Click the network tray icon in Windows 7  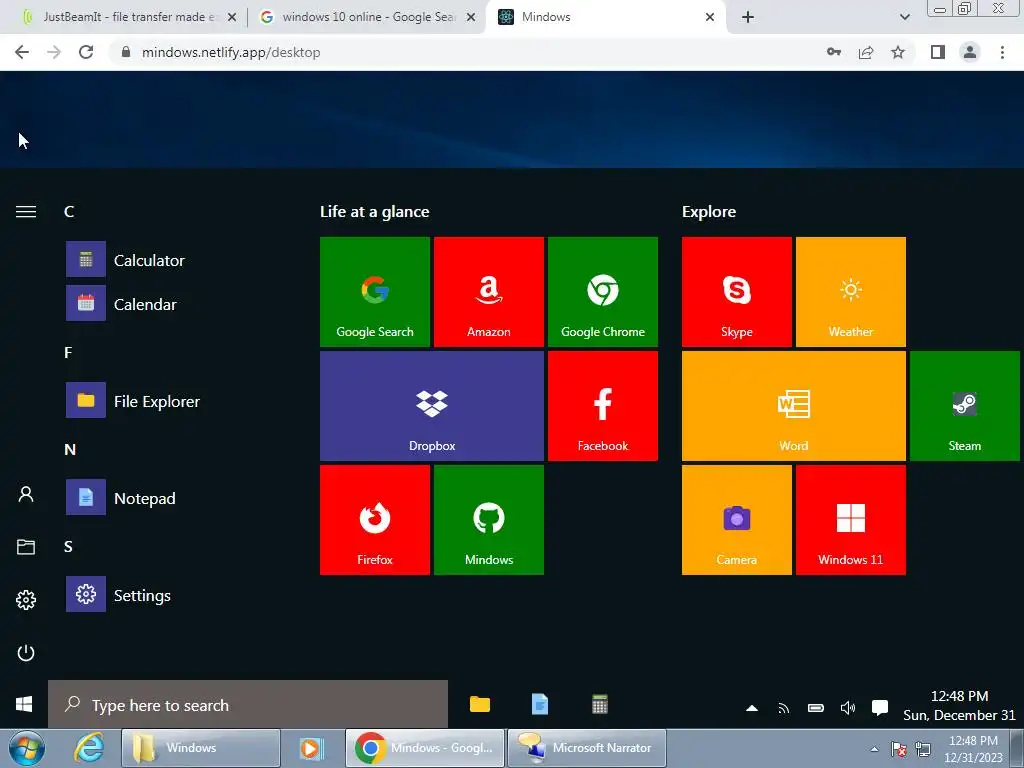[x=923, y=749]
